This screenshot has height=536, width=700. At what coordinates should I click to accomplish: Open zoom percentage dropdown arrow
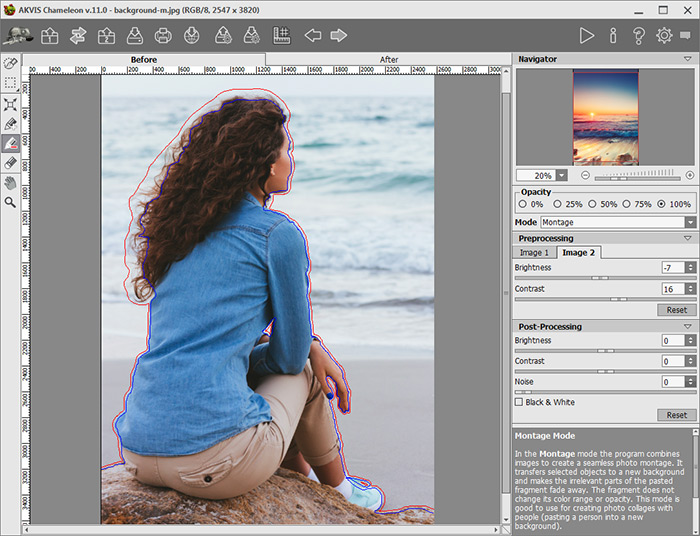point(562,175)
